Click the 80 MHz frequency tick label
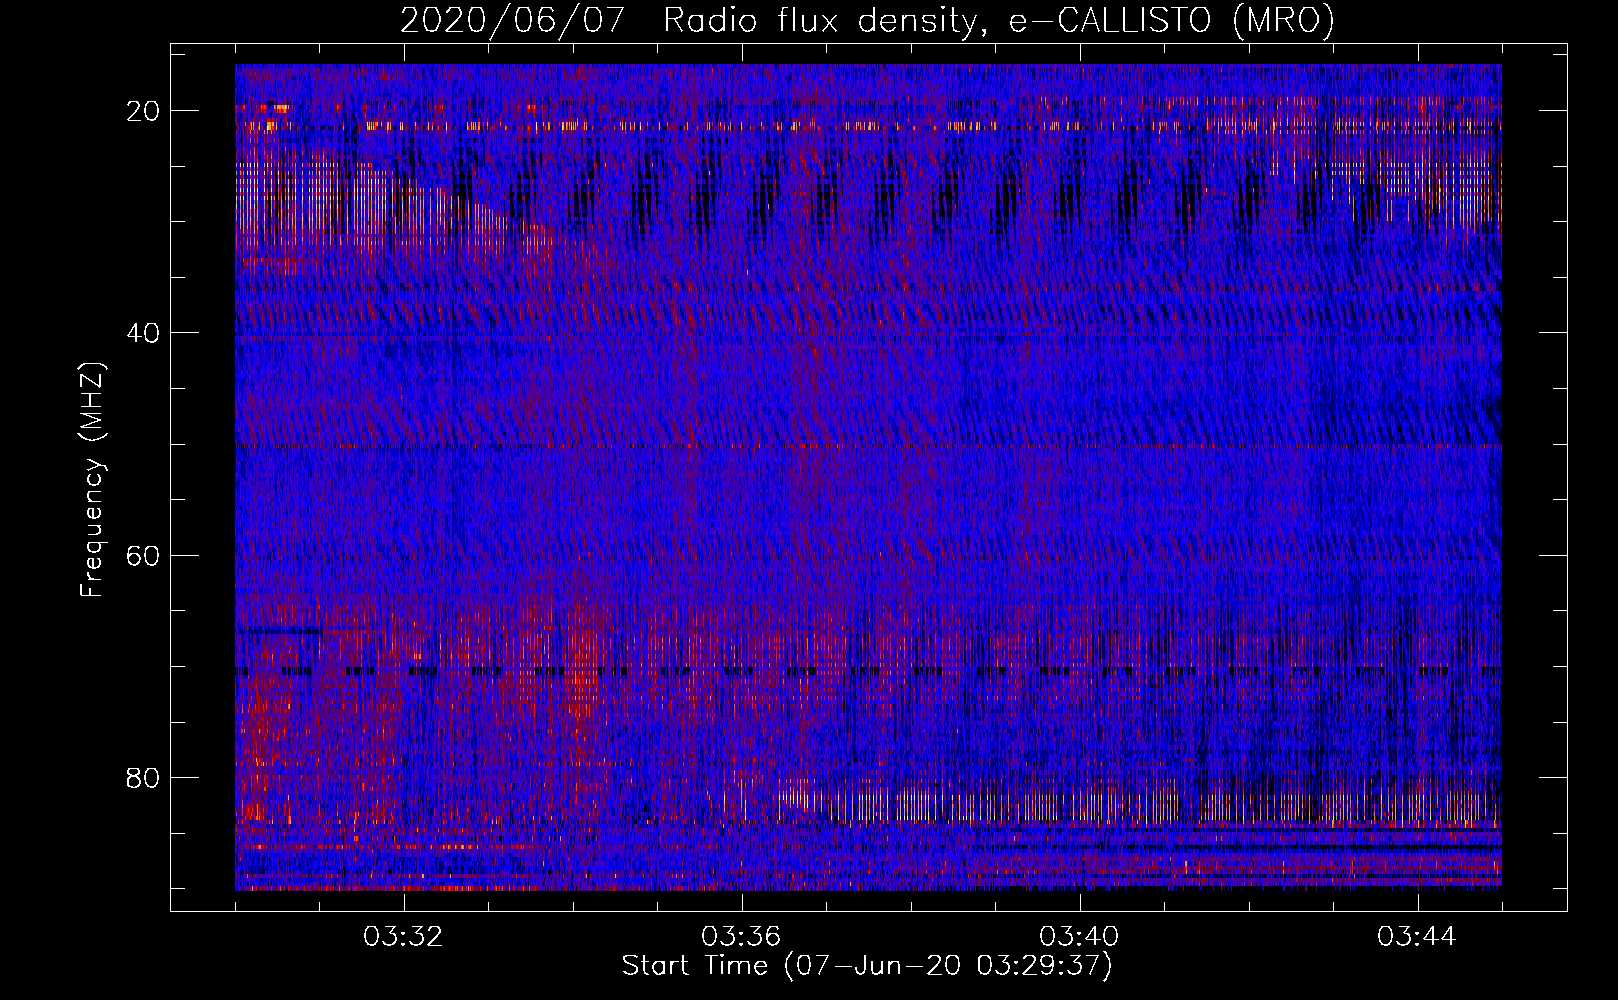The height and width of the screenshot is (1000, 1618). pos(144,778)
